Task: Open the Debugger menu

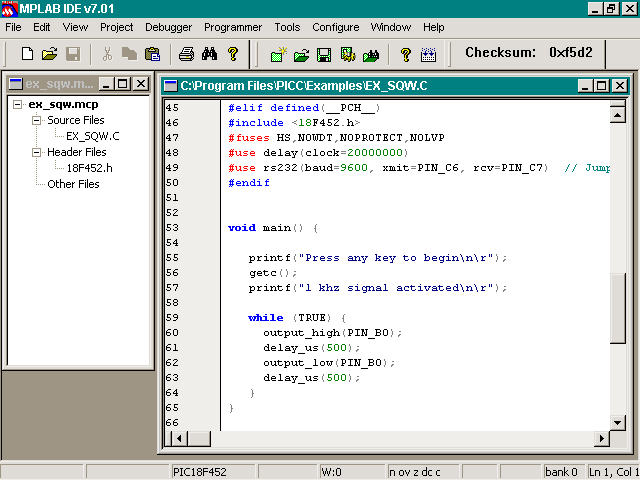Action: (169, 27)
